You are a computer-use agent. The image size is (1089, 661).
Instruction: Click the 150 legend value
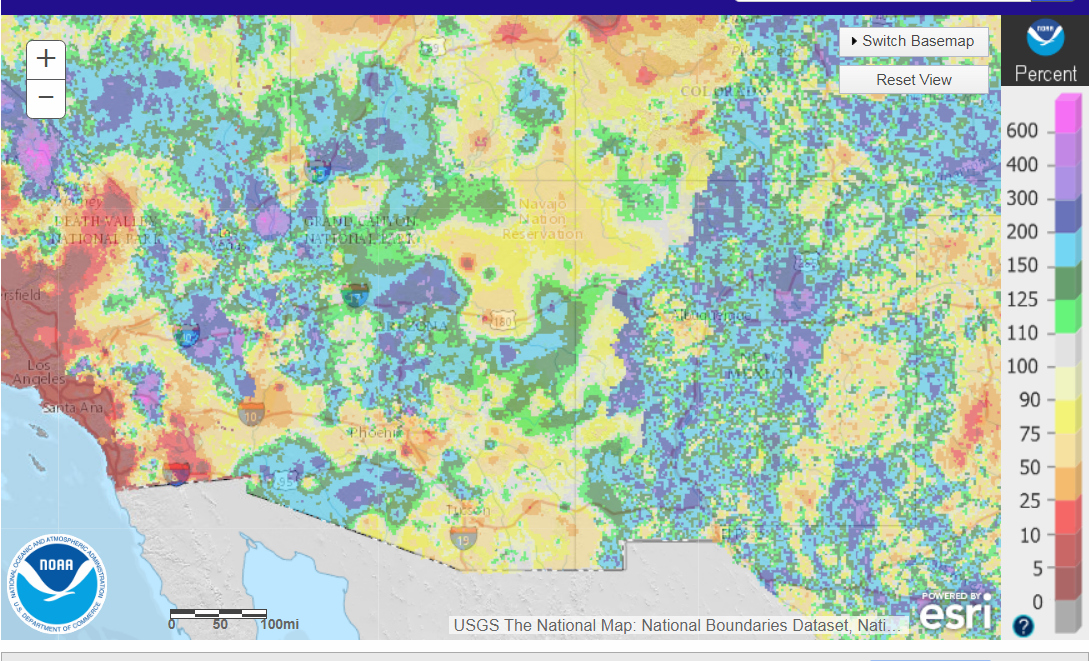[1022, 265]
